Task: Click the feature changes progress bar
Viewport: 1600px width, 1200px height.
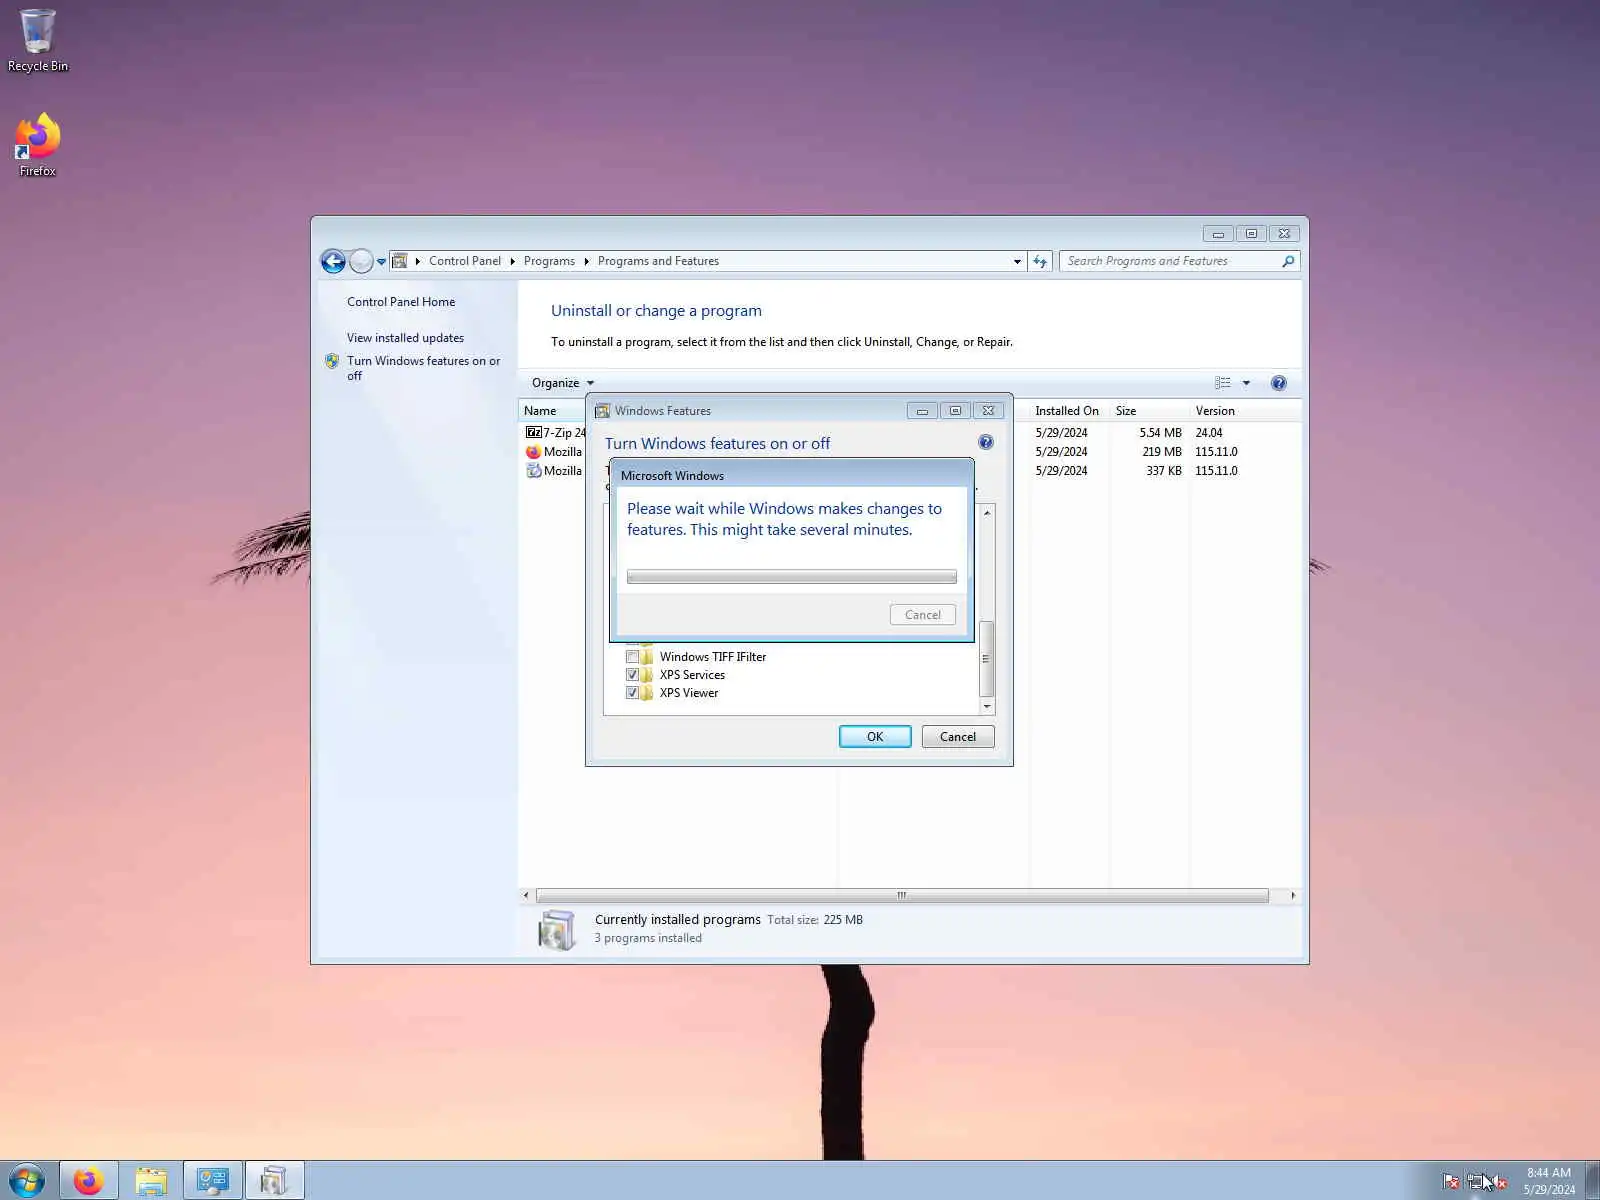Action: 791,577
